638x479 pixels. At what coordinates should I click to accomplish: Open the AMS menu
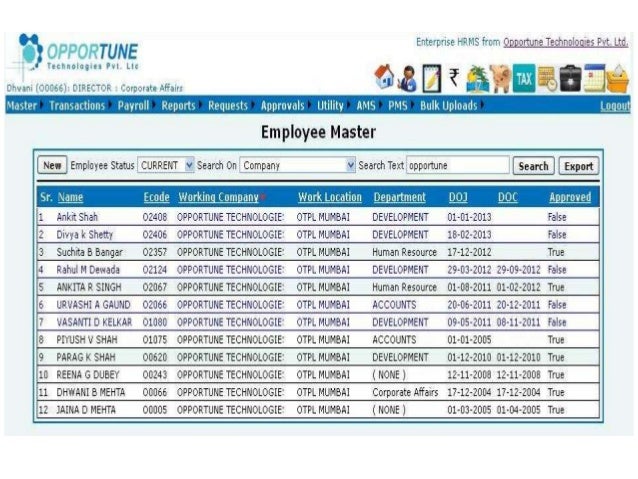(x=366, y=106)
